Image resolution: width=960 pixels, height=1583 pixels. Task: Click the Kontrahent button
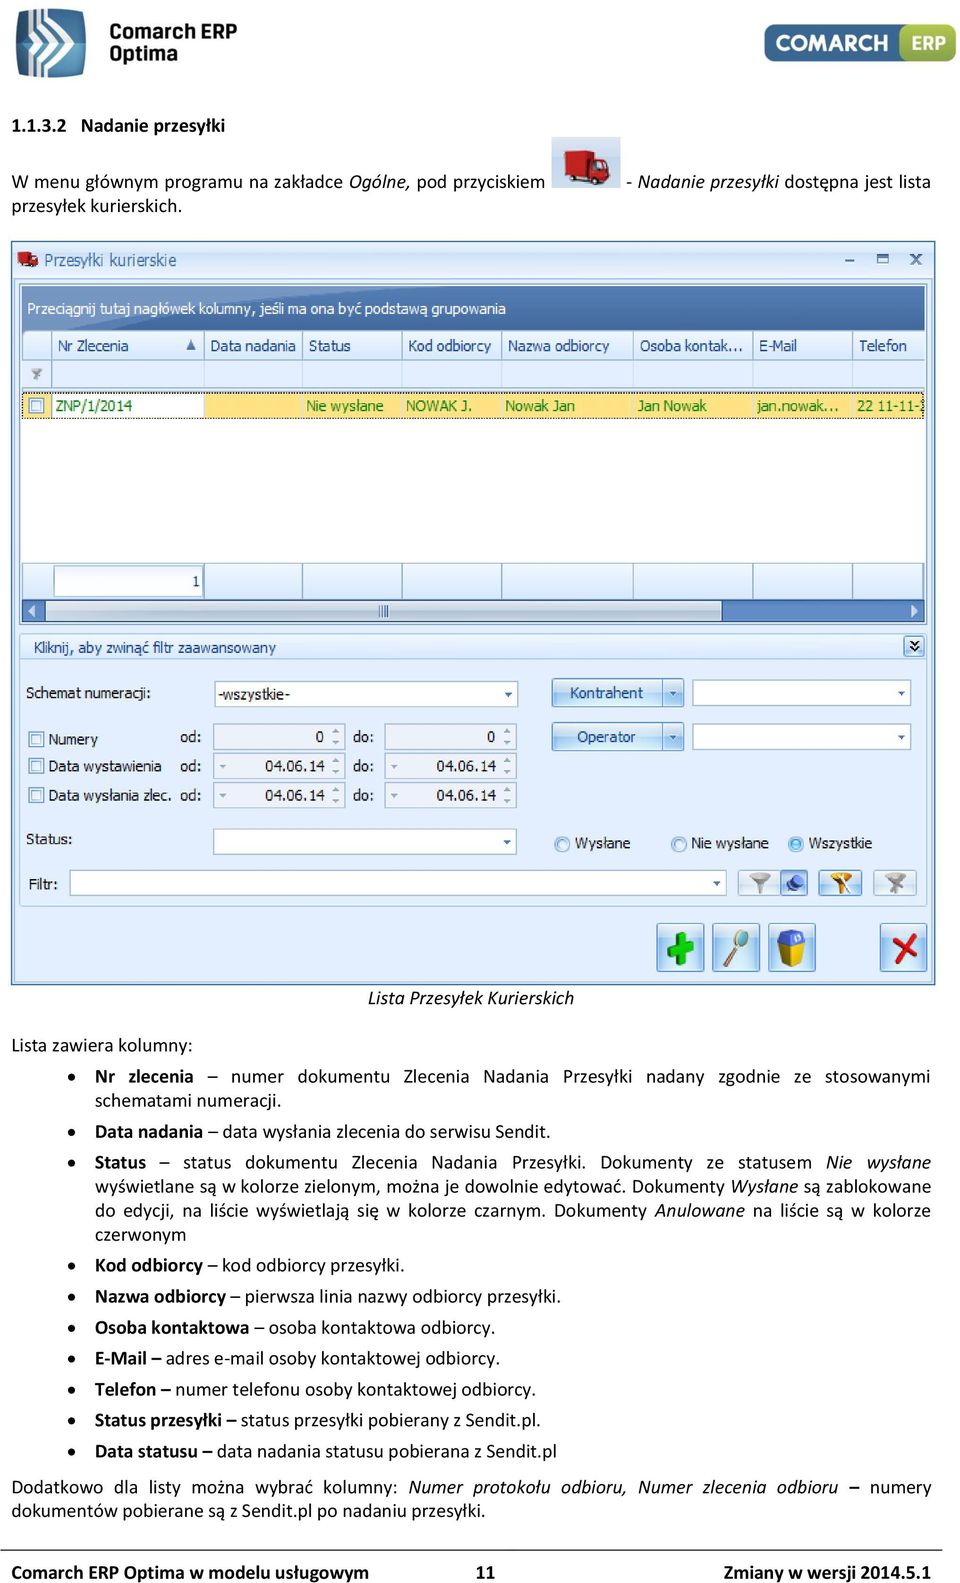(x=607, y=693)
